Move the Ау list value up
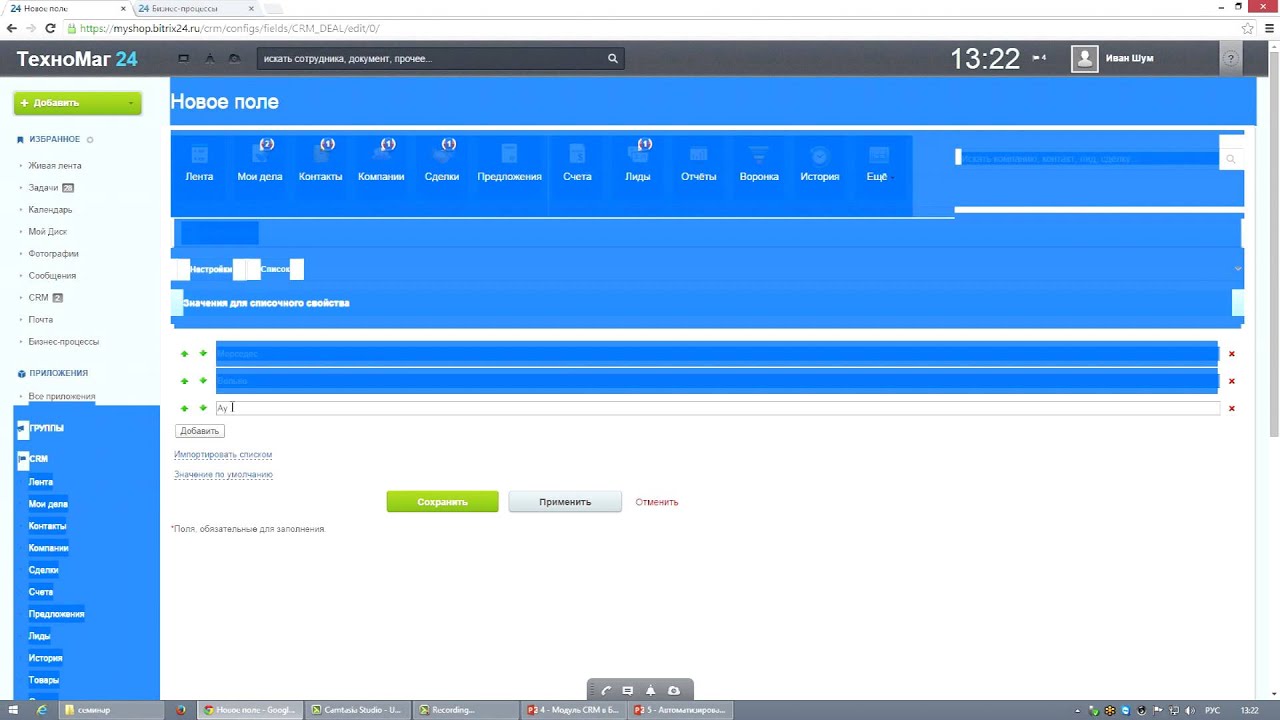 tap(184, 408)
